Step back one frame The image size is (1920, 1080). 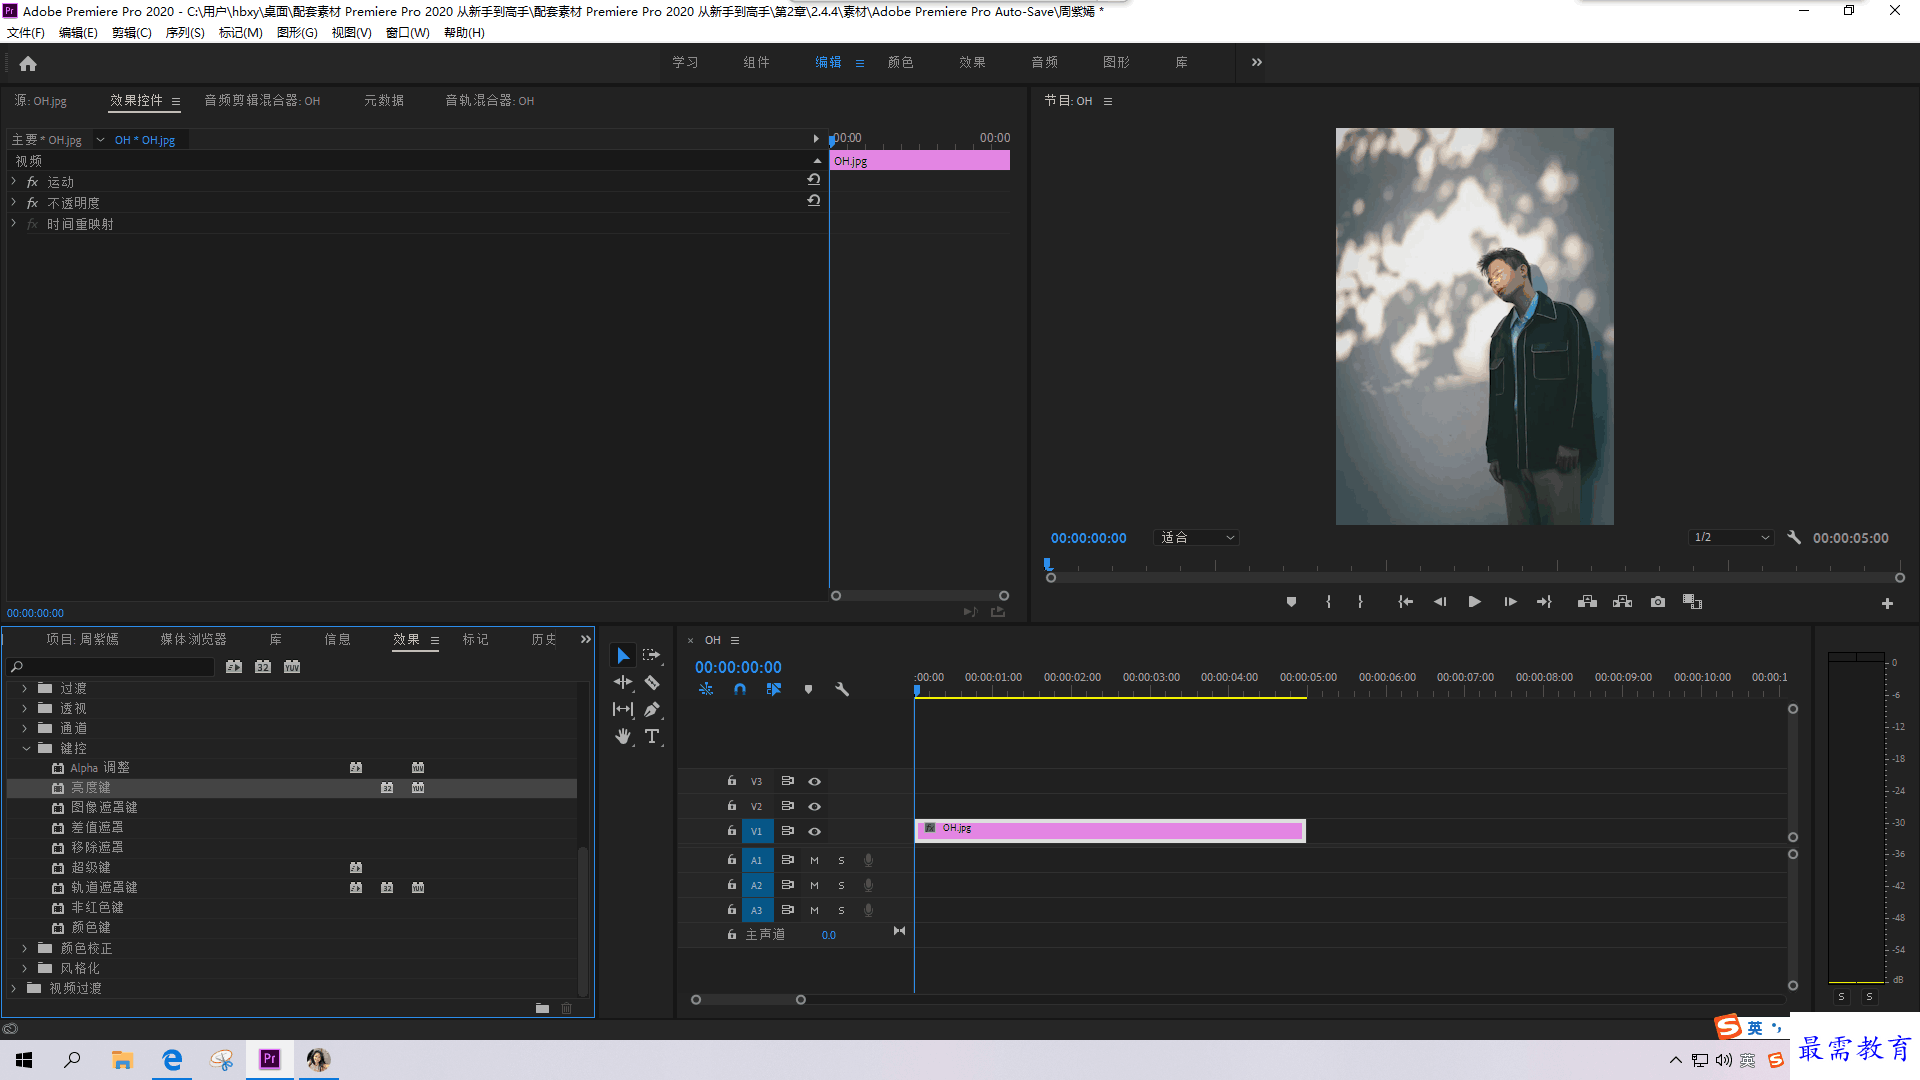click(1440, 602)
